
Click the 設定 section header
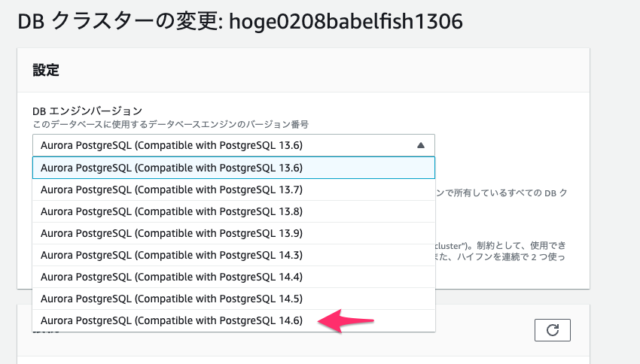46,70
